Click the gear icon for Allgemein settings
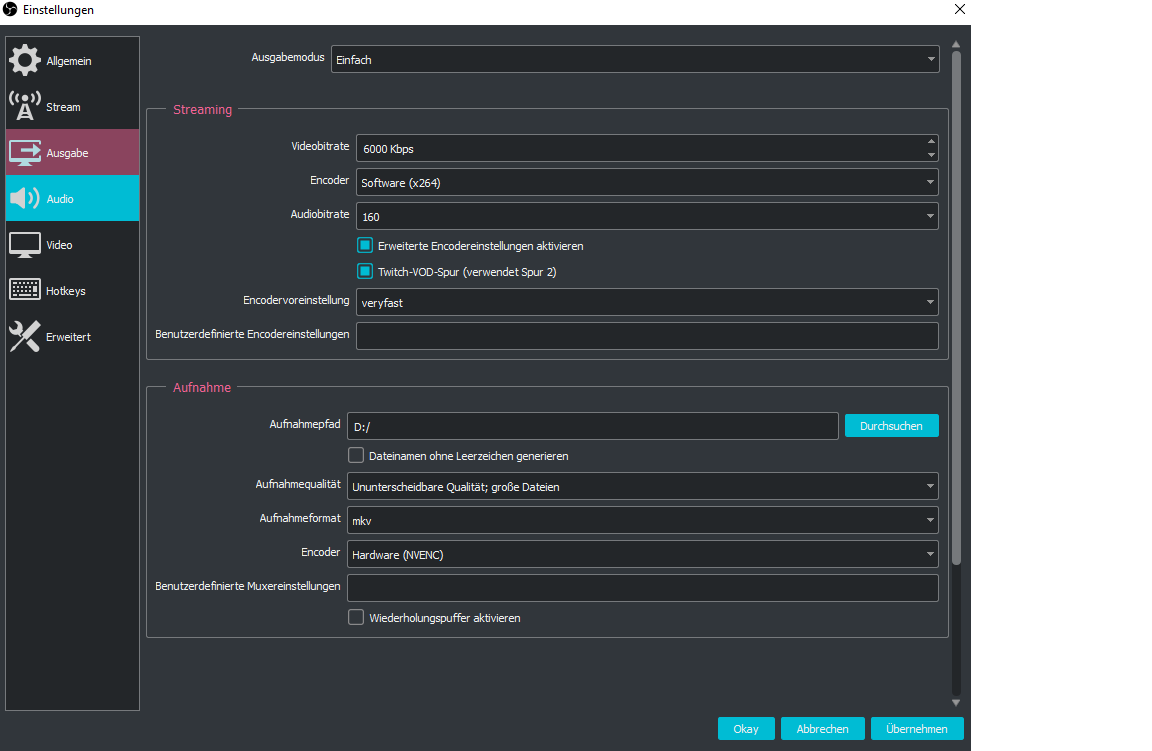This screenshot has width=1152, height=751. tap(25, 61)
